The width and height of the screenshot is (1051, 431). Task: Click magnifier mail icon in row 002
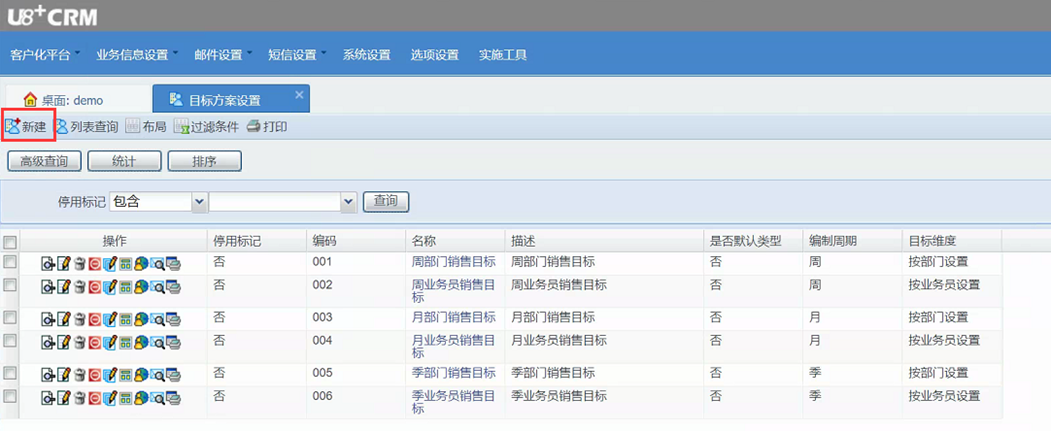coord(158,286)
